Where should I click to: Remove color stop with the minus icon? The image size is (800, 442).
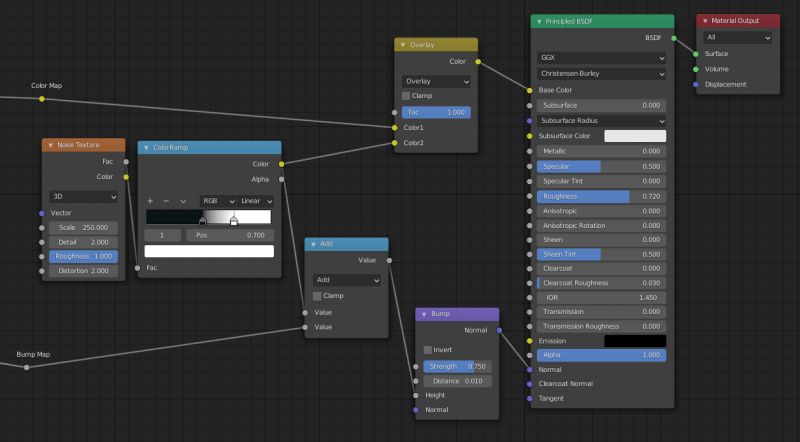click(166, 201)
